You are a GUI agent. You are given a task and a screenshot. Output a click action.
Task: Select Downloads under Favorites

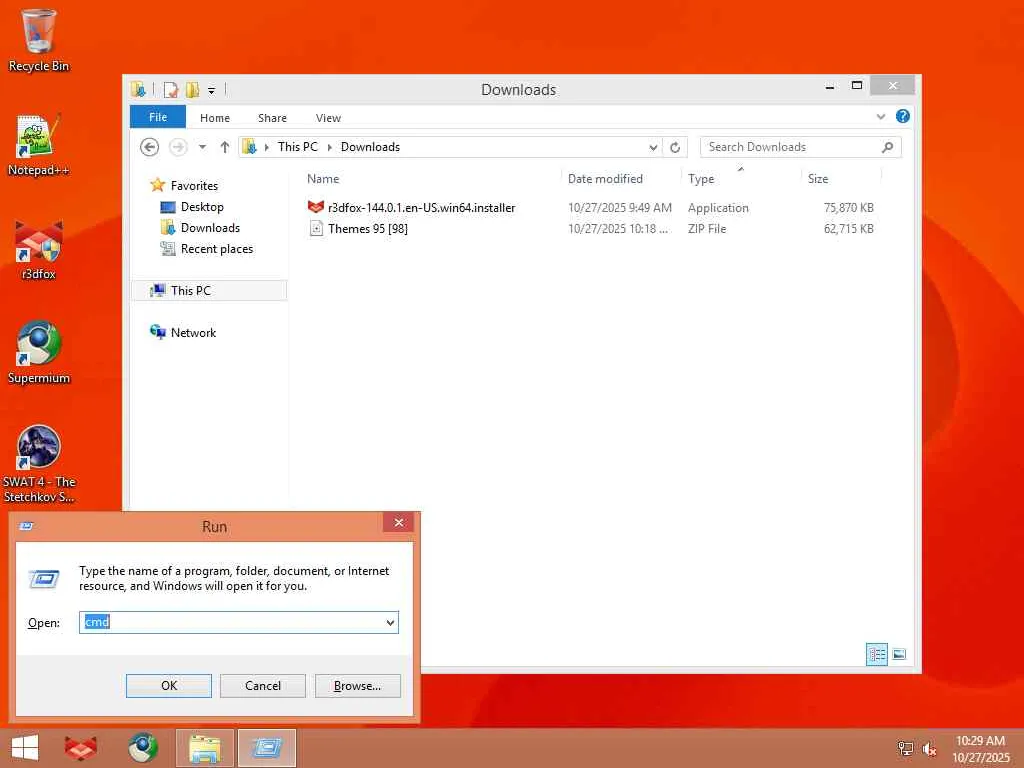(210, 227)
